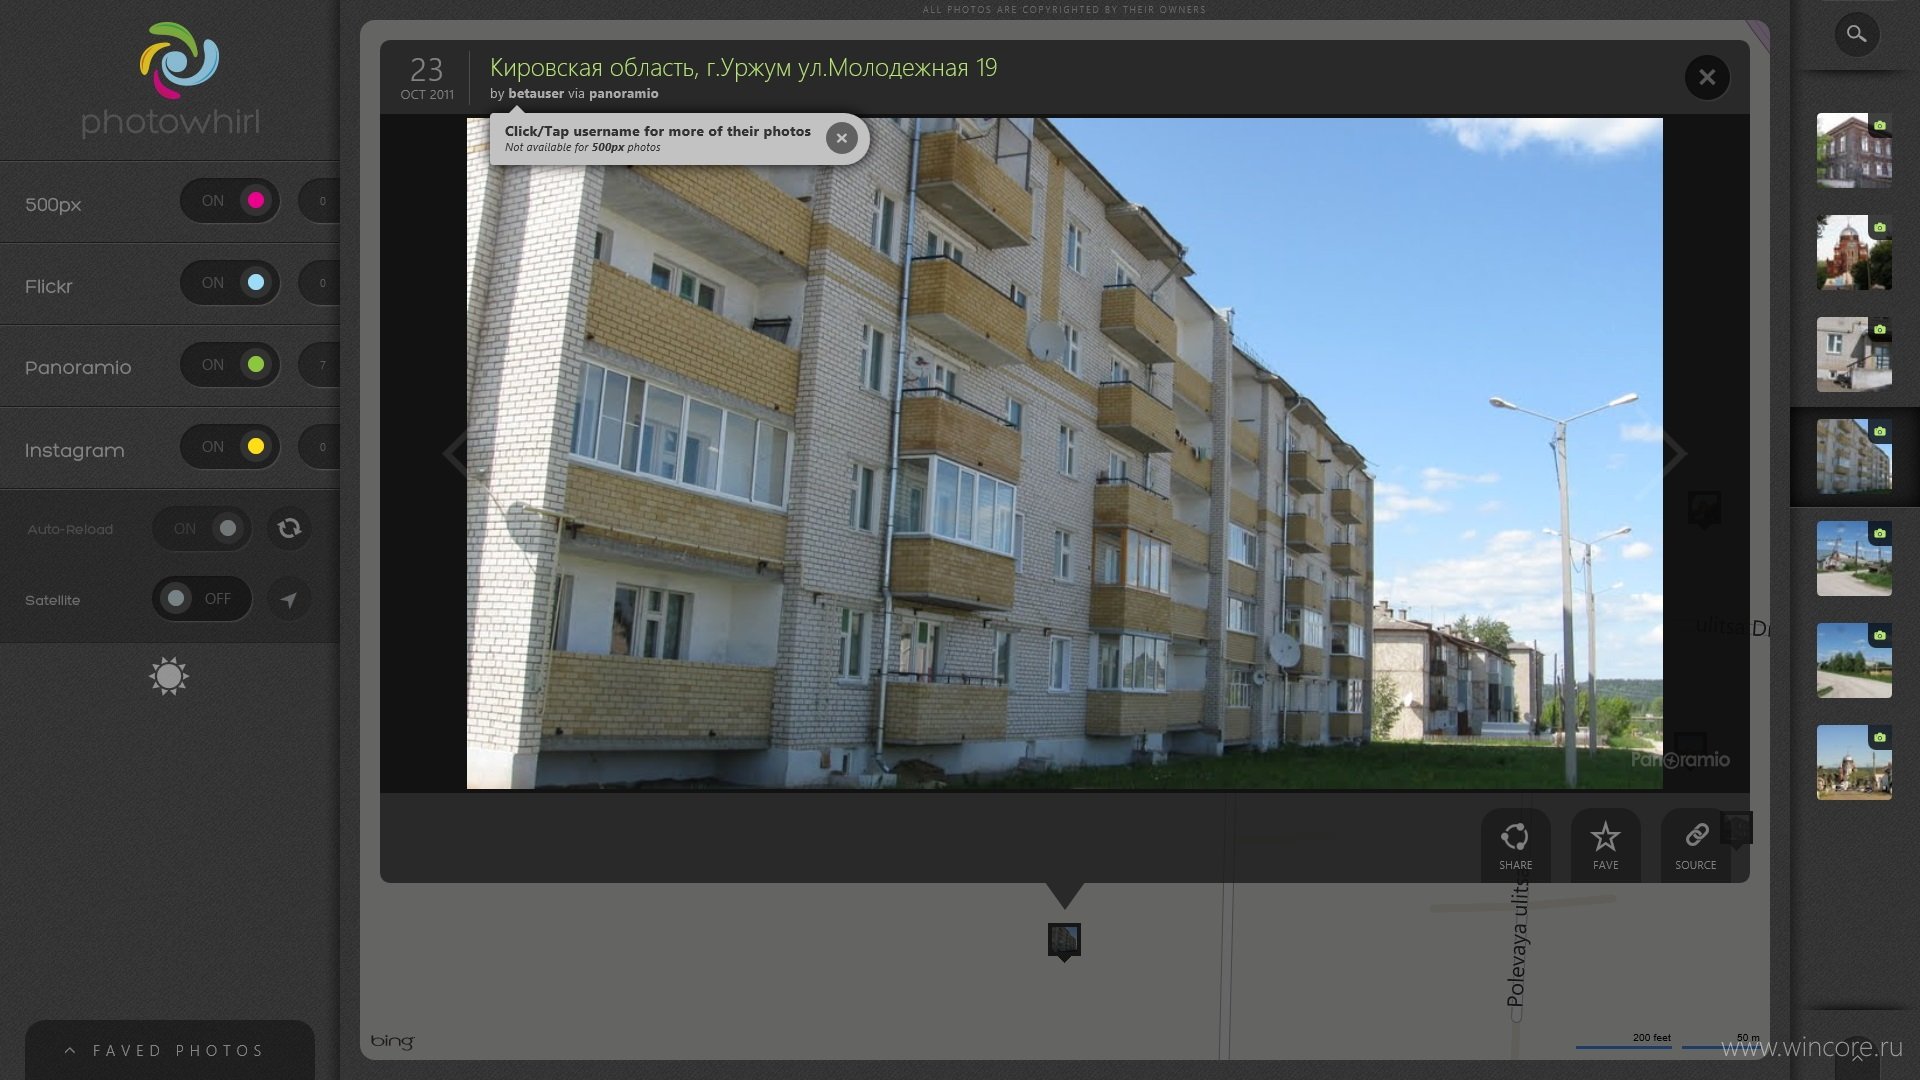Image resolution: width=1920 pixels, height=1080 pixels.
Task: Select the last town panorama thumbnail
Action: (1854, 762)
